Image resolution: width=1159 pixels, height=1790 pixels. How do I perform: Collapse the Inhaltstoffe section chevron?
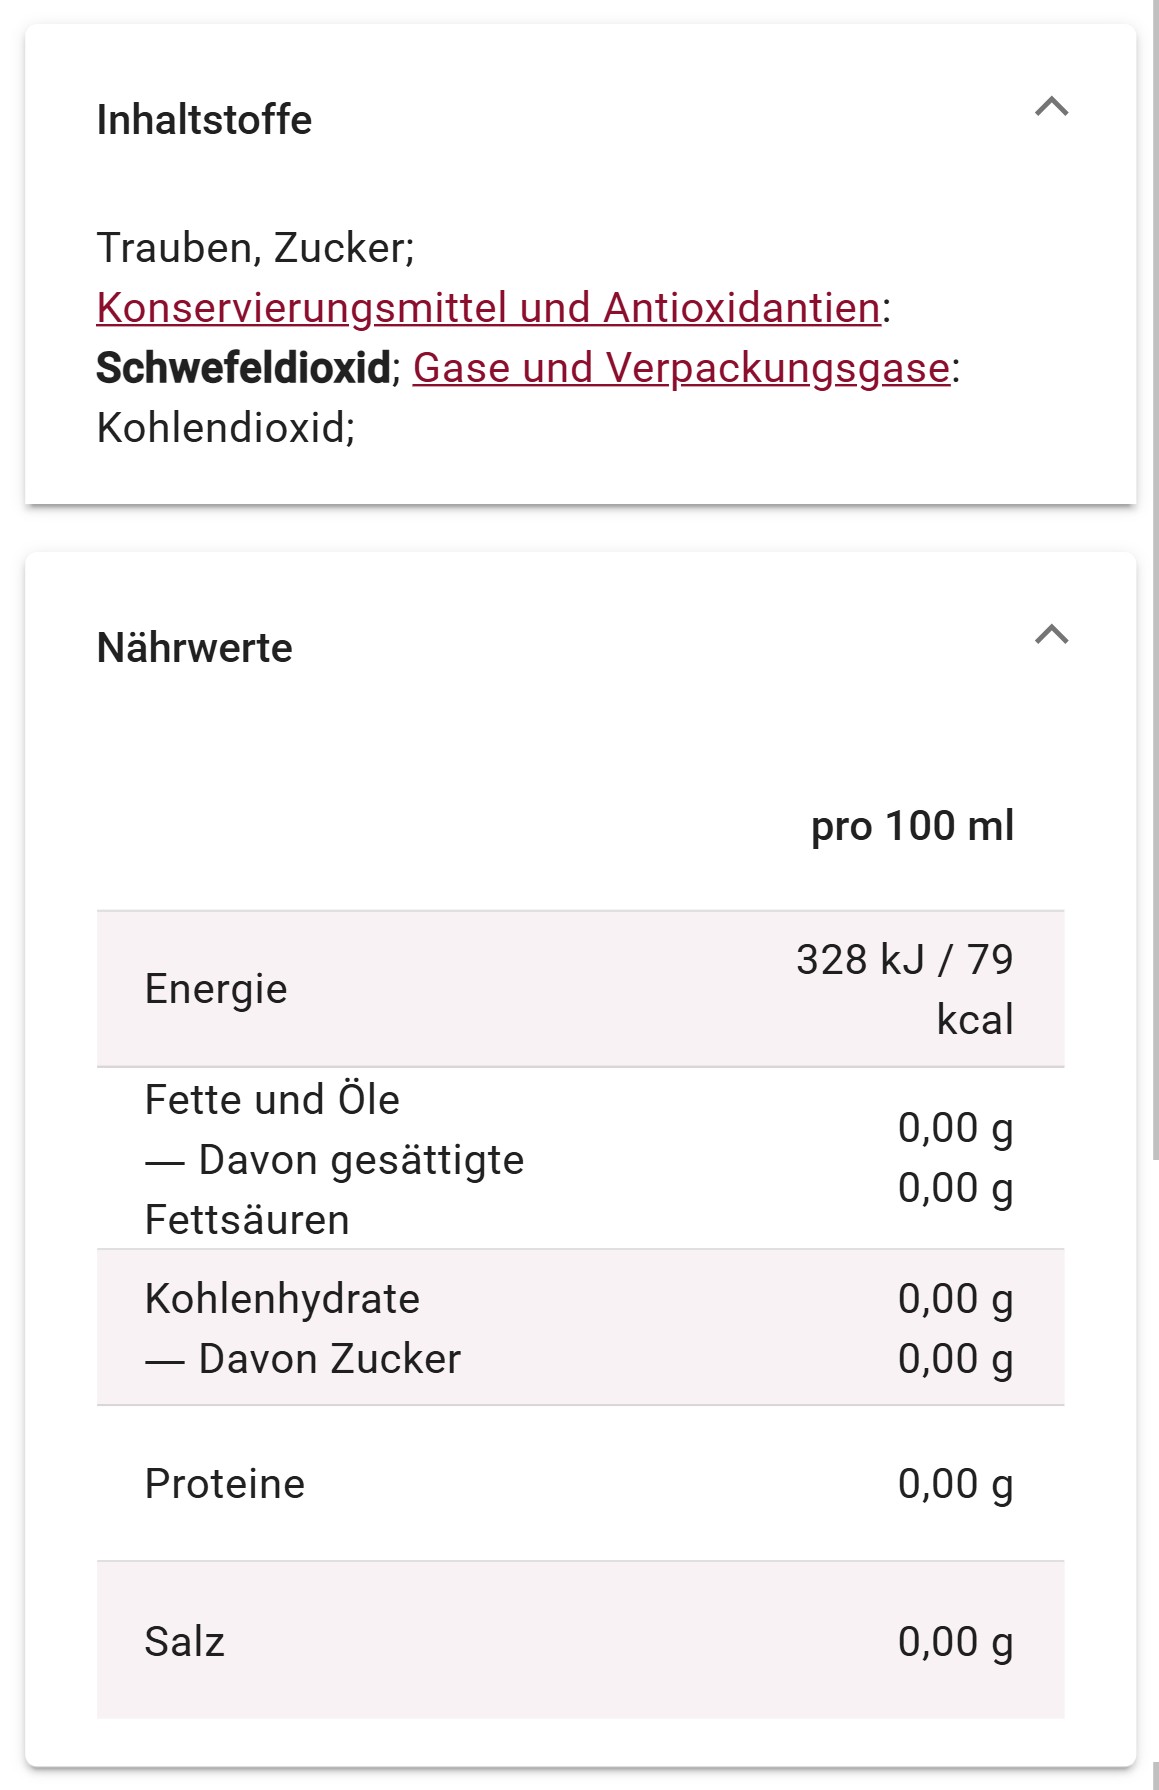(1051, 106)
